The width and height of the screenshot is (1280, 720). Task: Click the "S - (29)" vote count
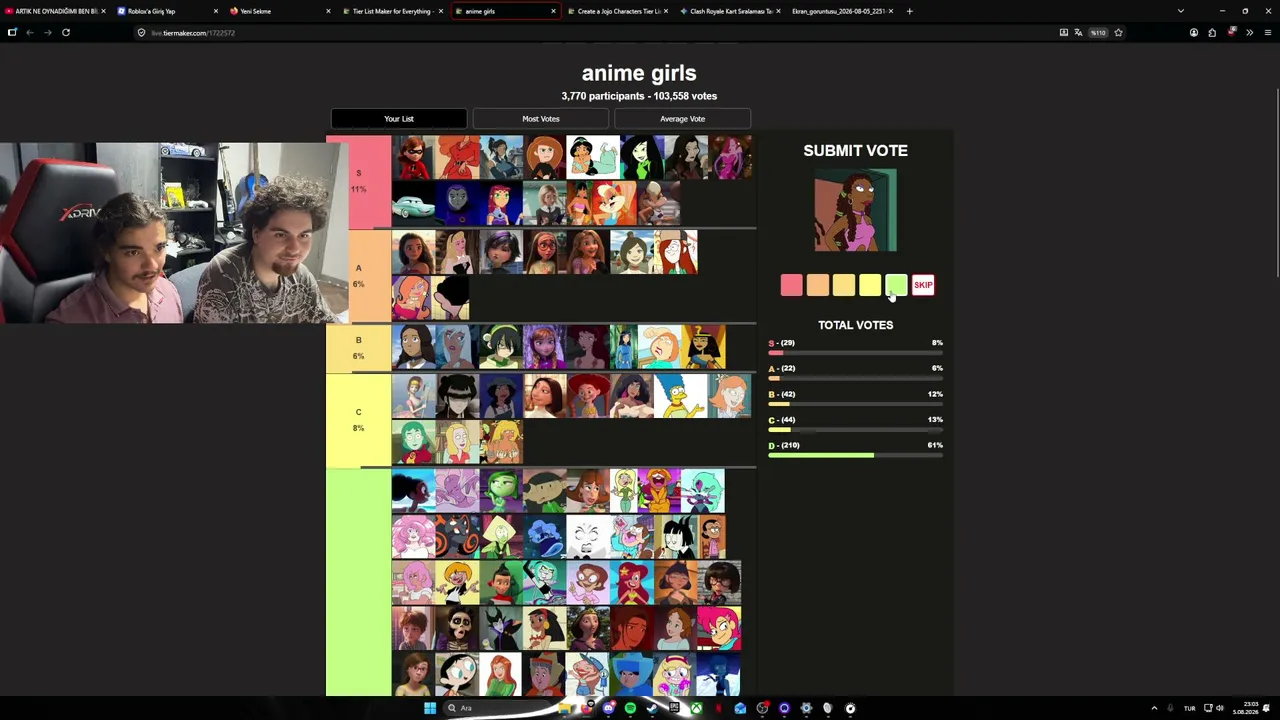[x=782, y=343]
